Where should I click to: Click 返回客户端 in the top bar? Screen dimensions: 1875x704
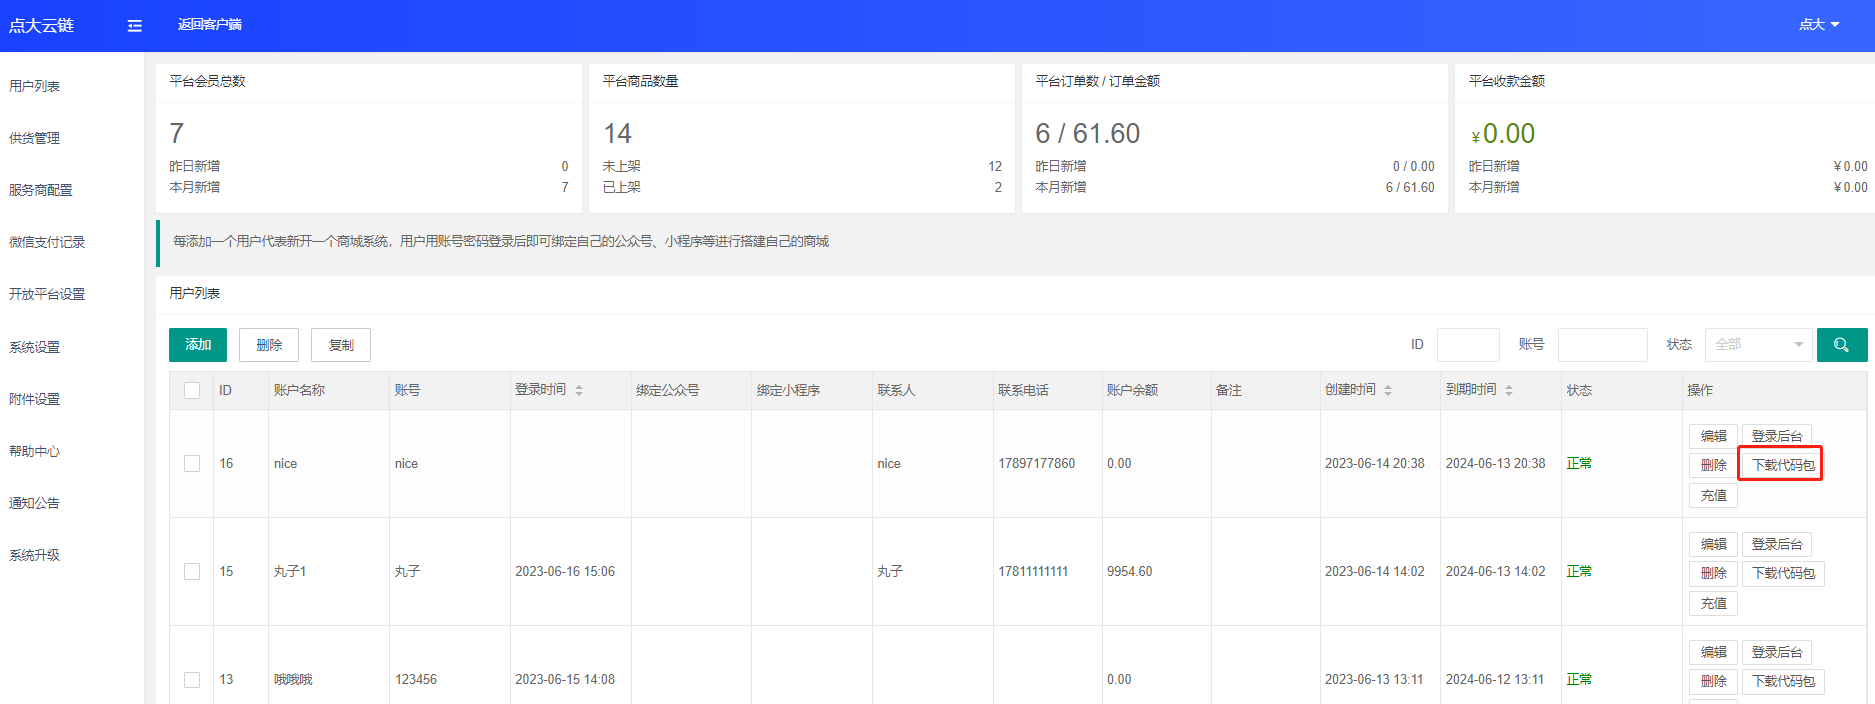[210, 25]
